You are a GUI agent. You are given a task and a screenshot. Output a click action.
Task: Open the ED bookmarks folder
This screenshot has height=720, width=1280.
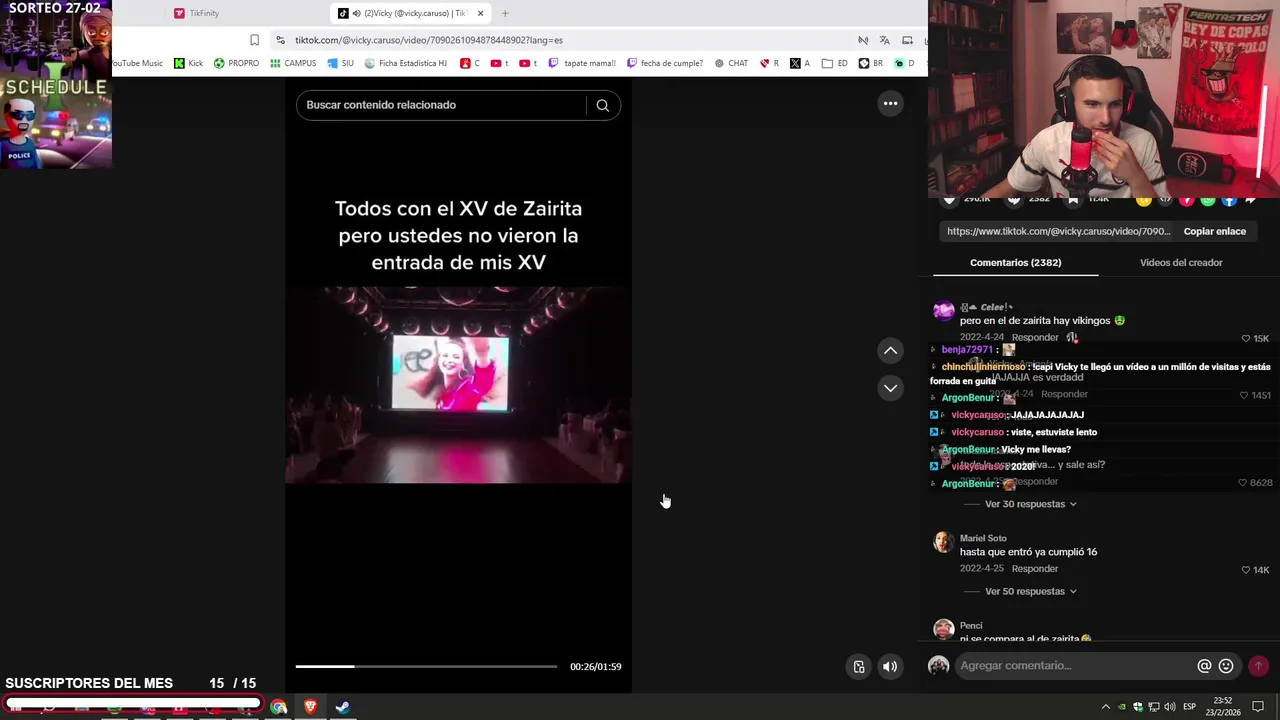click(835, 63)
